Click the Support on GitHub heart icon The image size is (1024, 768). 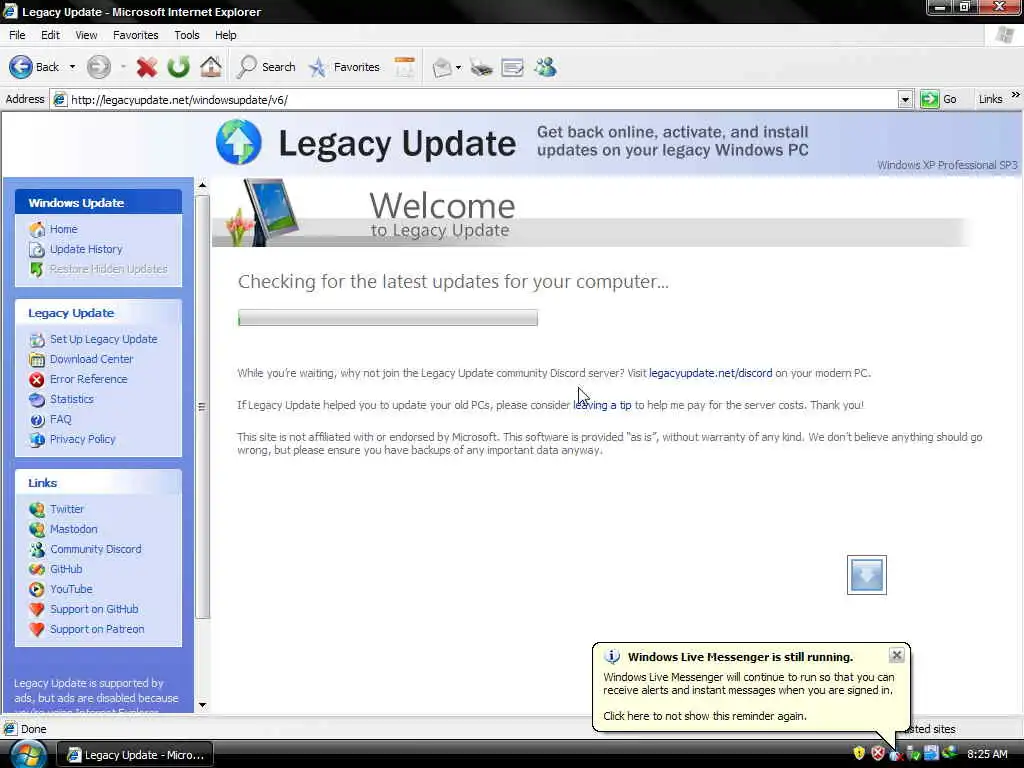tap(37, 609)
